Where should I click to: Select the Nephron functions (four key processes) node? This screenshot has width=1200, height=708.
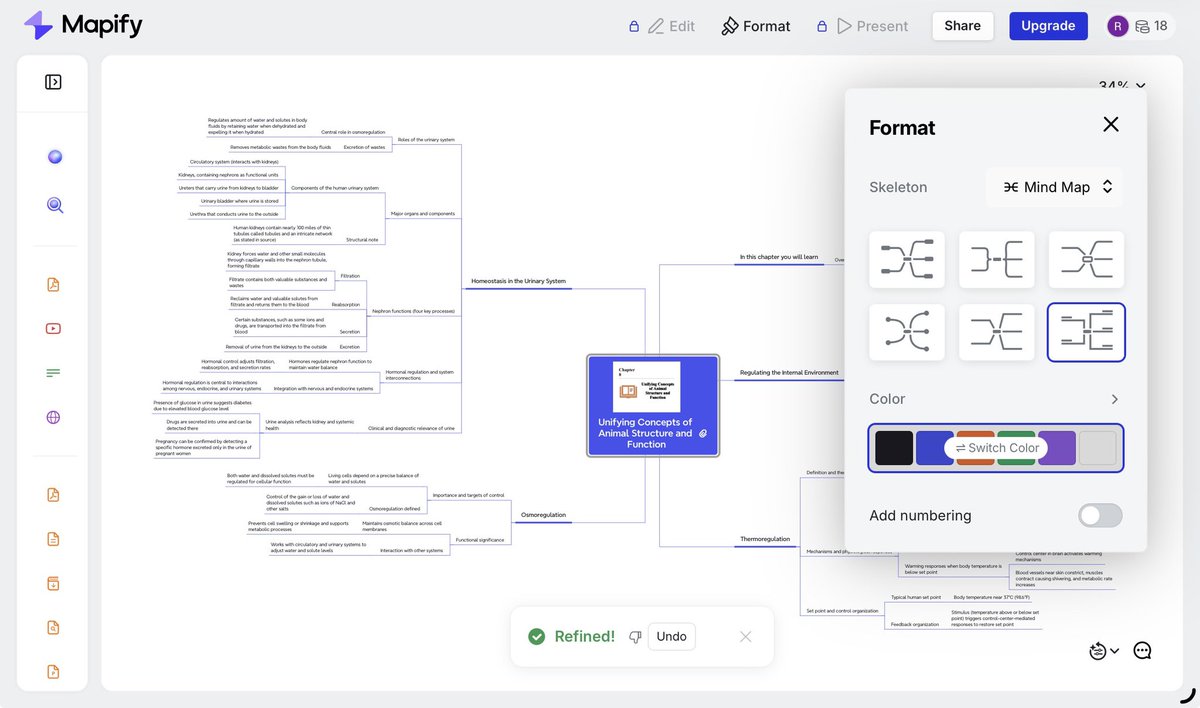click(x=413, y=311)
